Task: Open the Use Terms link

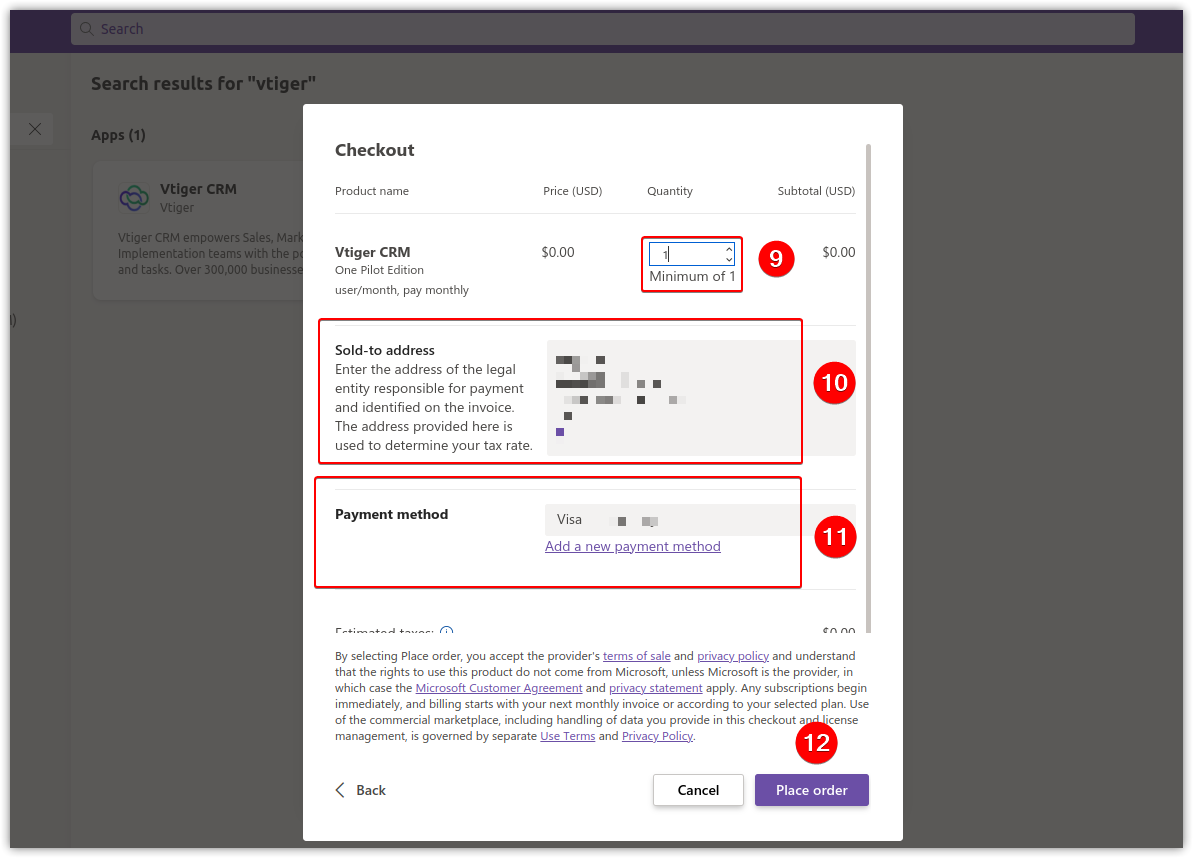Action: click(x=568, y=736)
